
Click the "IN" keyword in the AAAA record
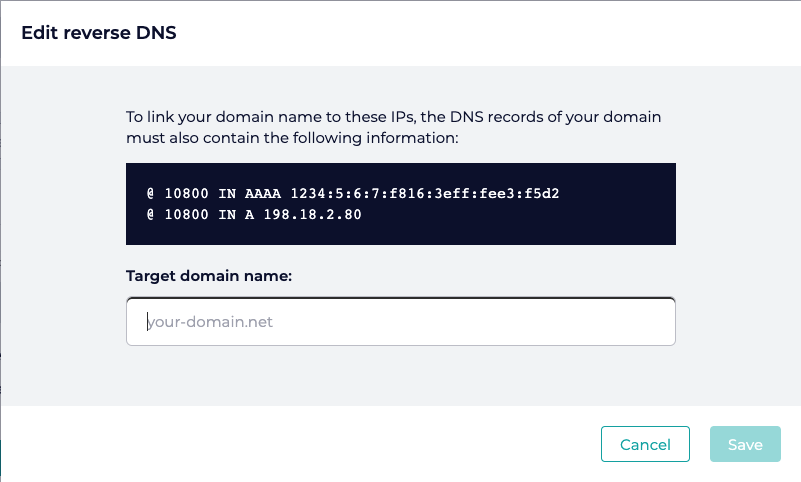tap(226, 194)
